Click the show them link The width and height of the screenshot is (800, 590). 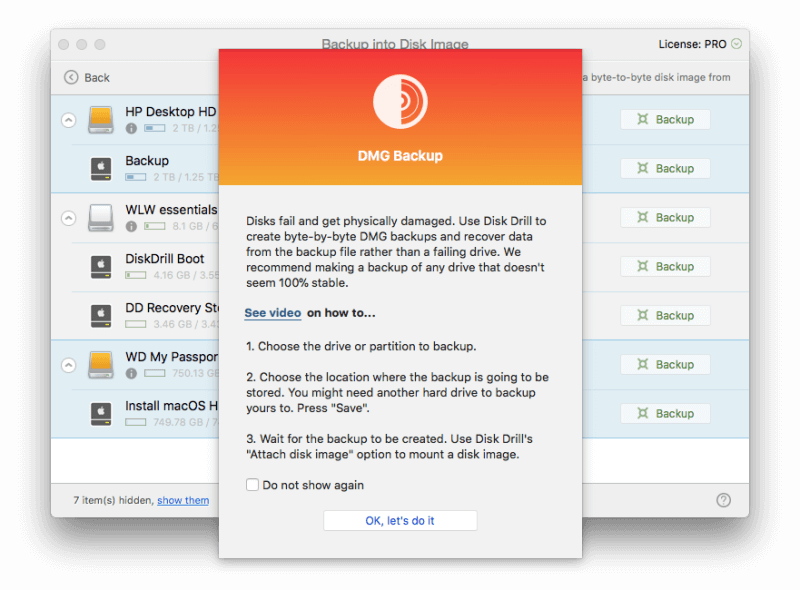[x=183, y=500]
